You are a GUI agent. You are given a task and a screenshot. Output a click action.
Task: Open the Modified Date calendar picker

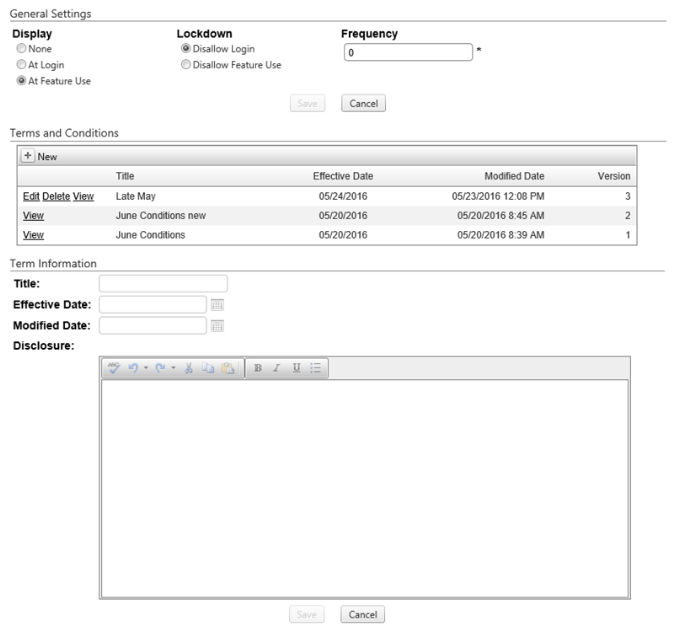[217, 325]
